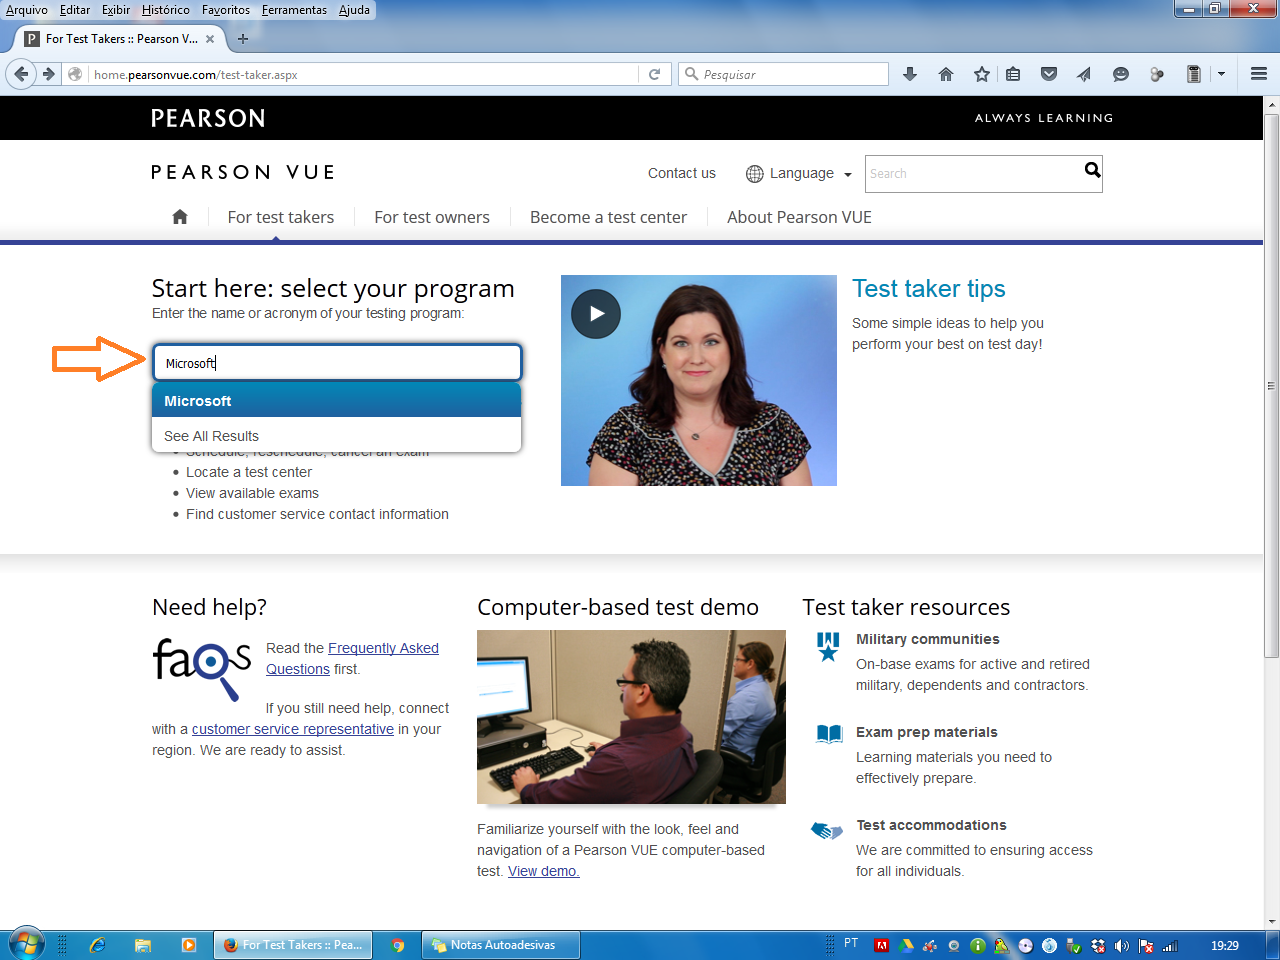
Task: Click the Military communities heading
Action: [x=928, y=639]
